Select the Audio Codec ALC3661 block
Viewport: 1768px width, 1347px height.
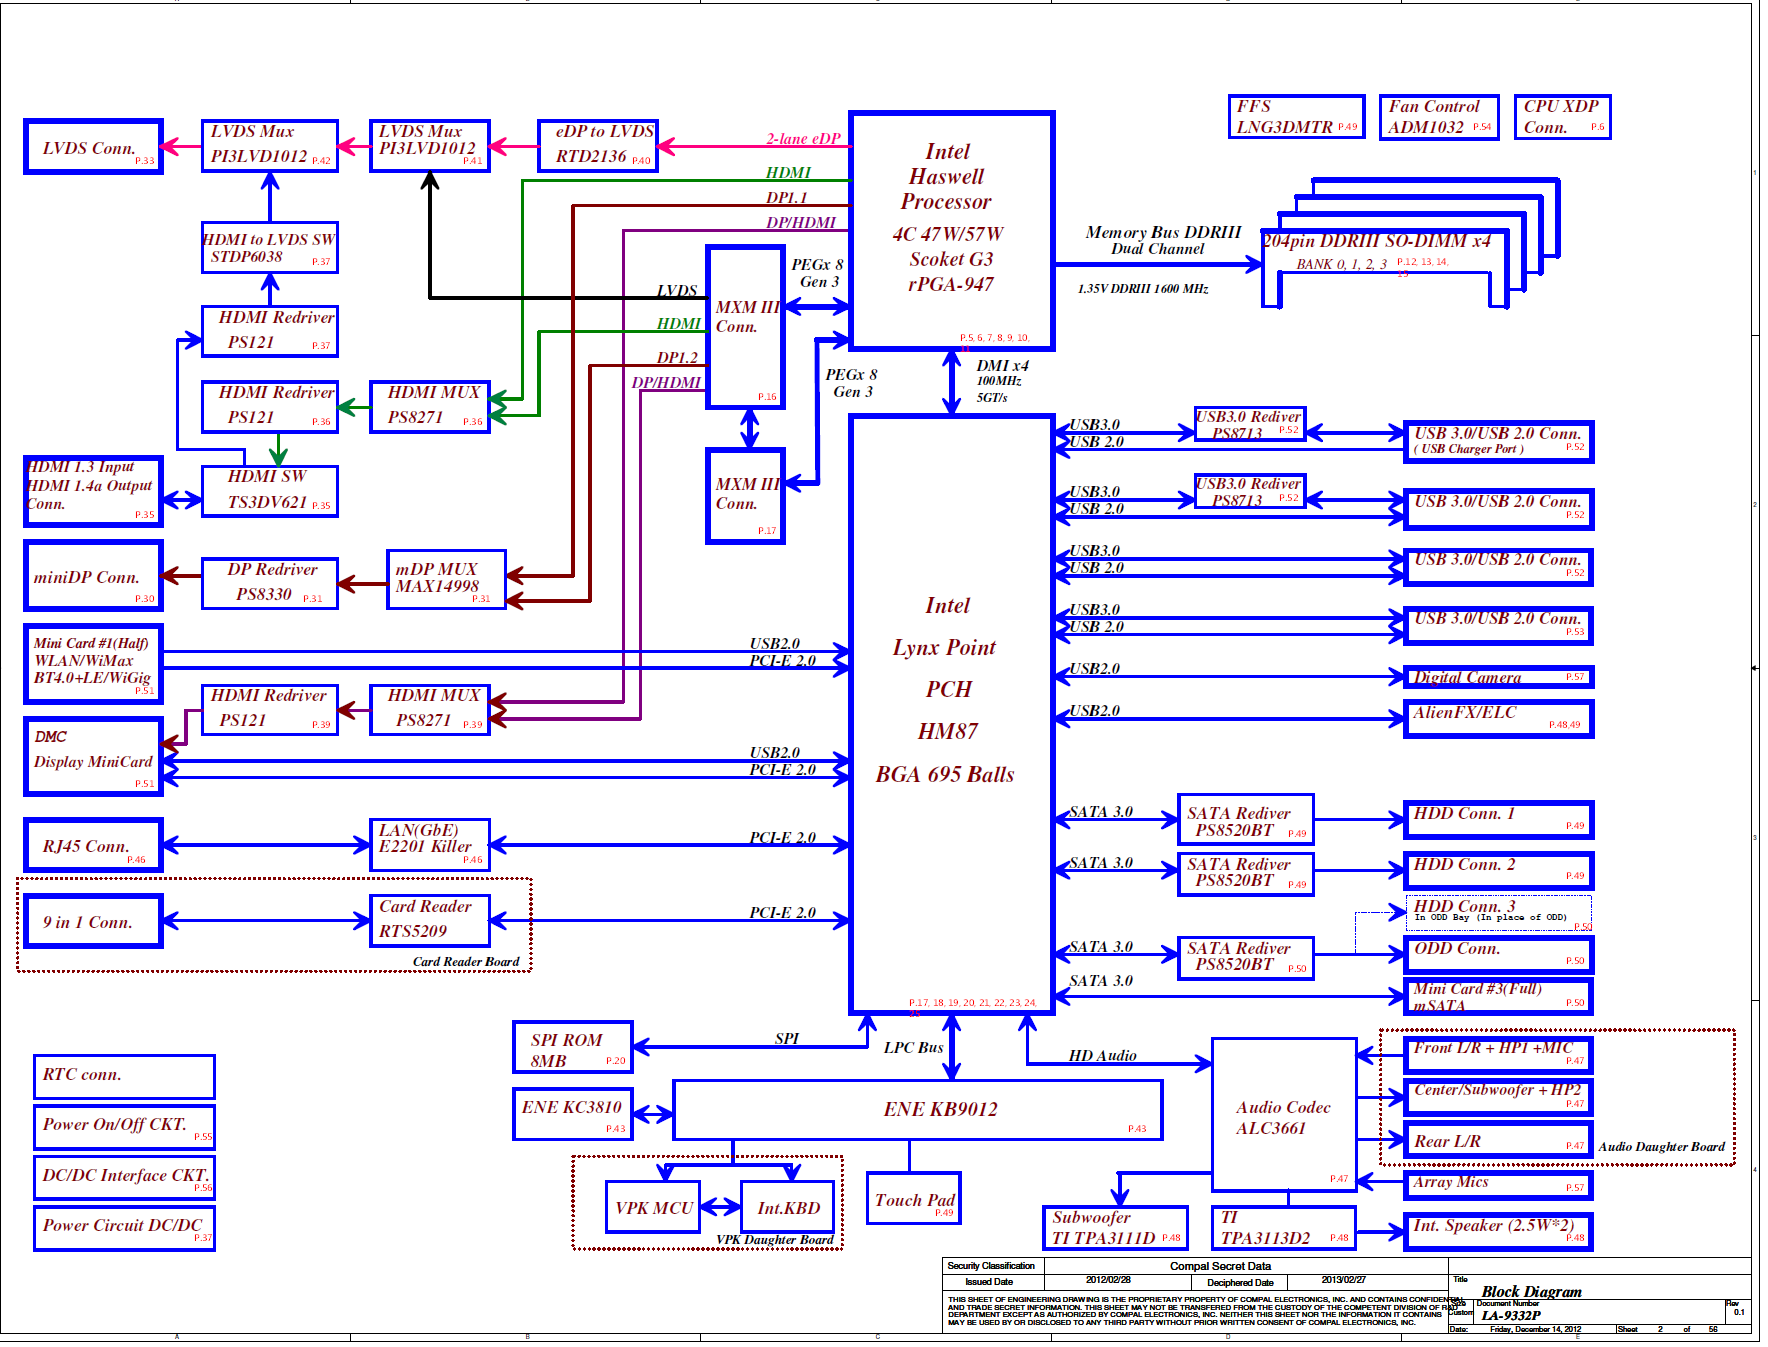1283,1116
